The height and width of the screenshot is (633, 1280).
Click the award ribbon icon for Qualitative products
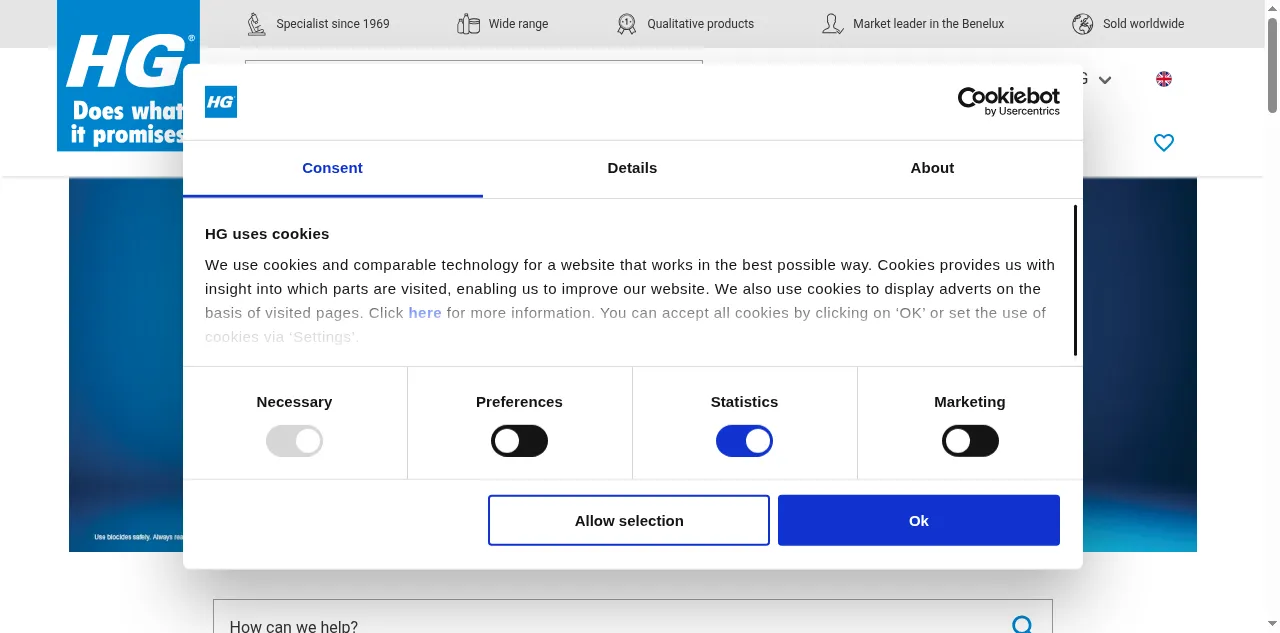pyautogui.click(x=627, y=24)
